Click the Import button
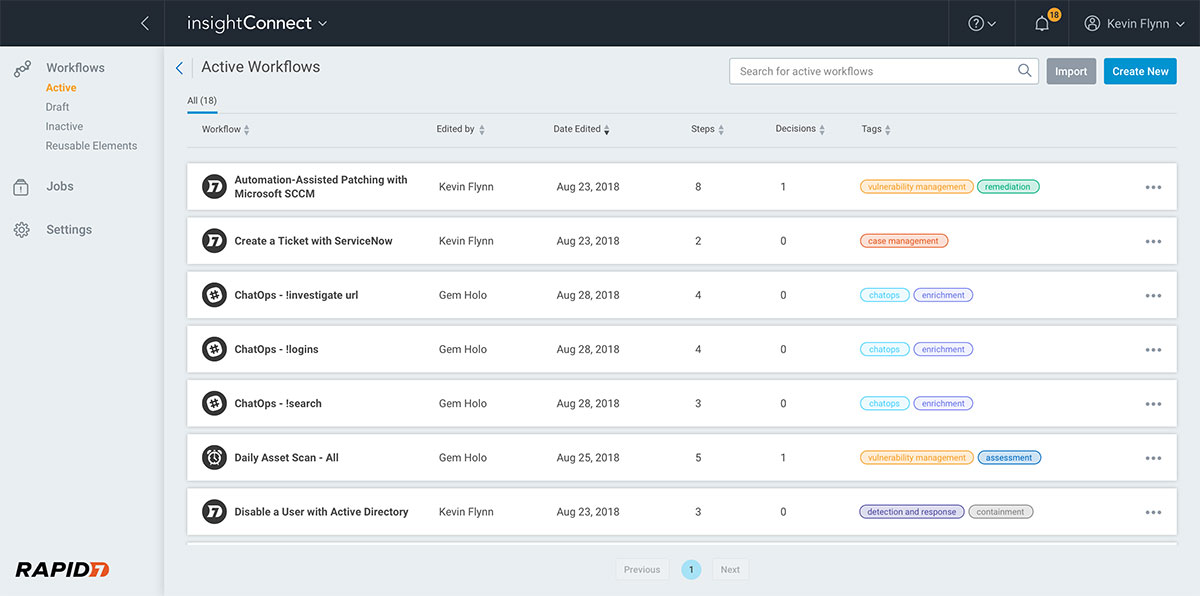 [1070, 71]
